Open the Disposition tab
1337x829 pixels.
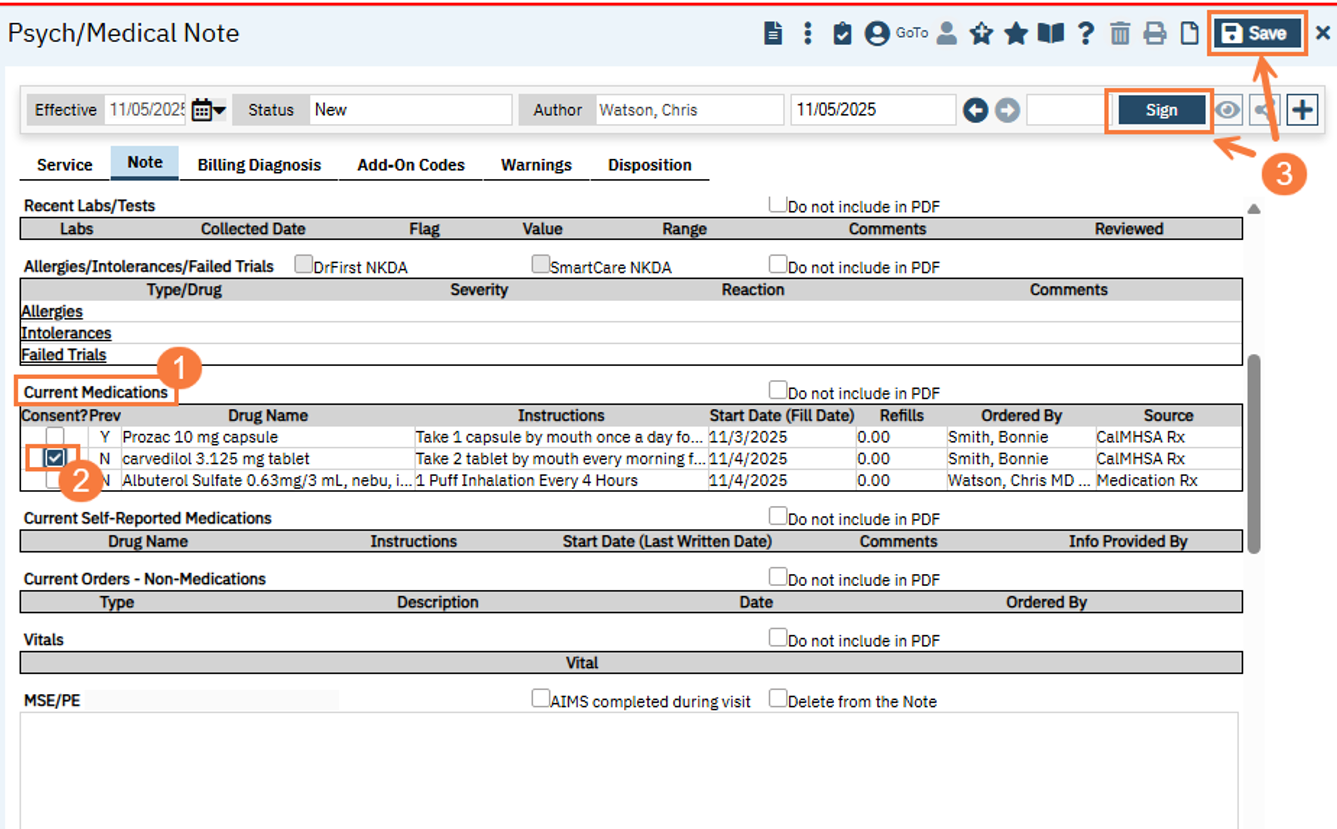pos(649,165)
